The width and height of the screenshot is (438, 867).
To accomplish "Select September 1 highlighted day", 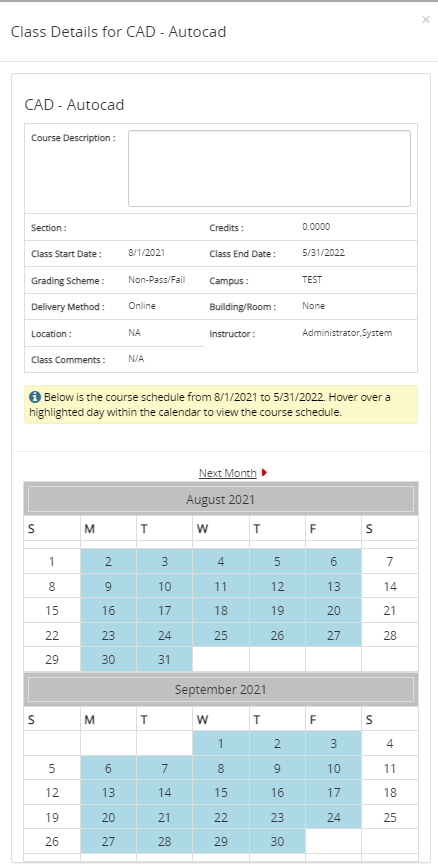I will pyautogui.click(x=221, y=744).
